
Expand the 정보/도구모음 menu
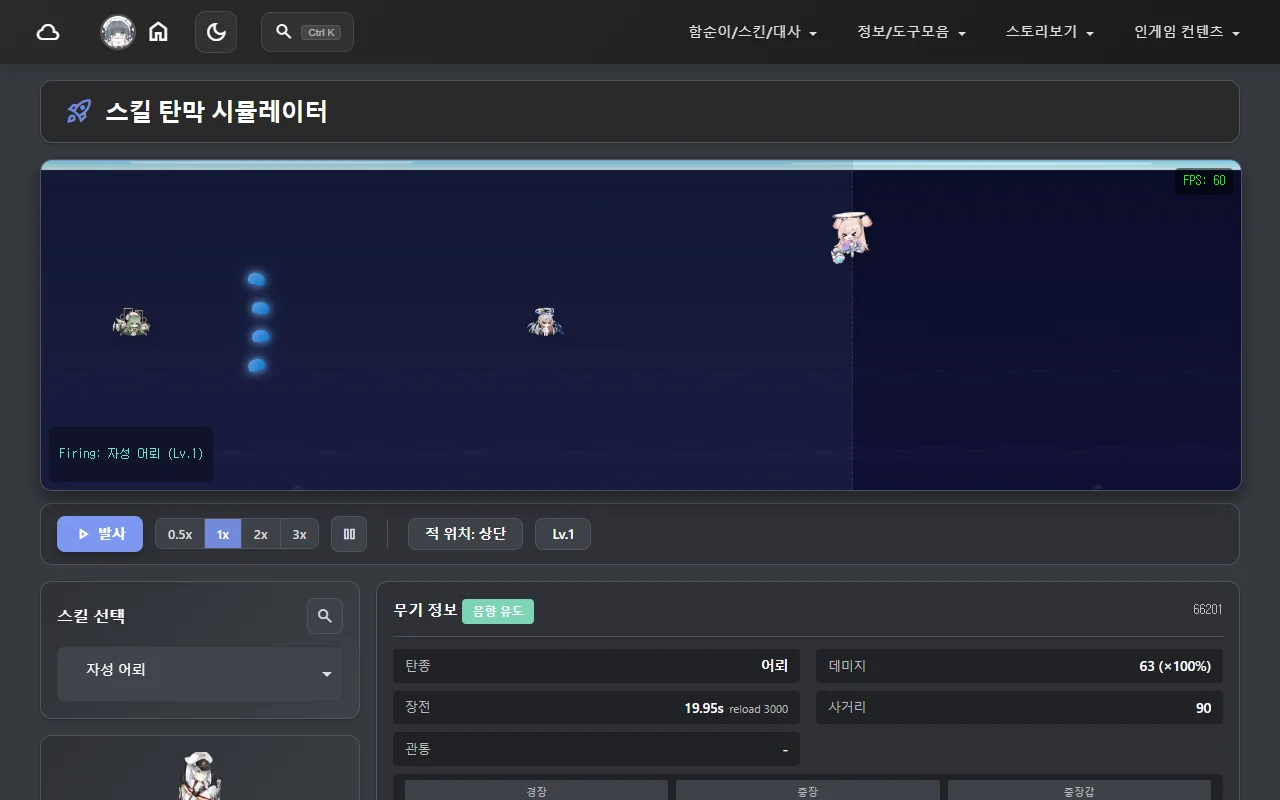coord(911,32)
